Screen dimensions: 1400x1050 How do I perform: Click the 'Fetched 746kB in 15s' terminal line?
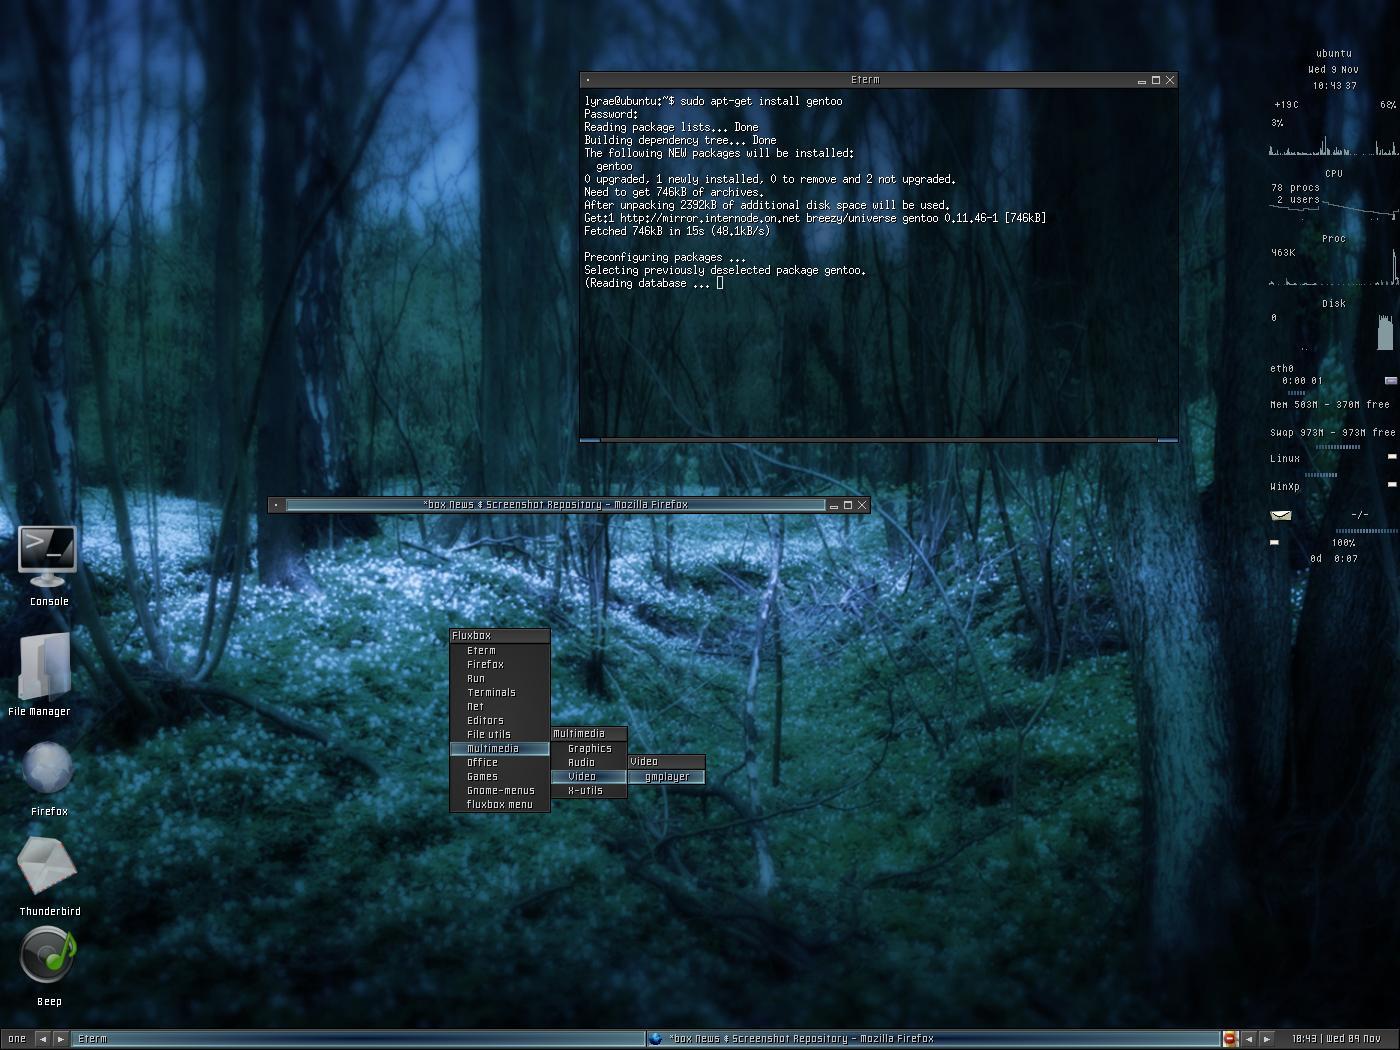click(x=677, y=231)
